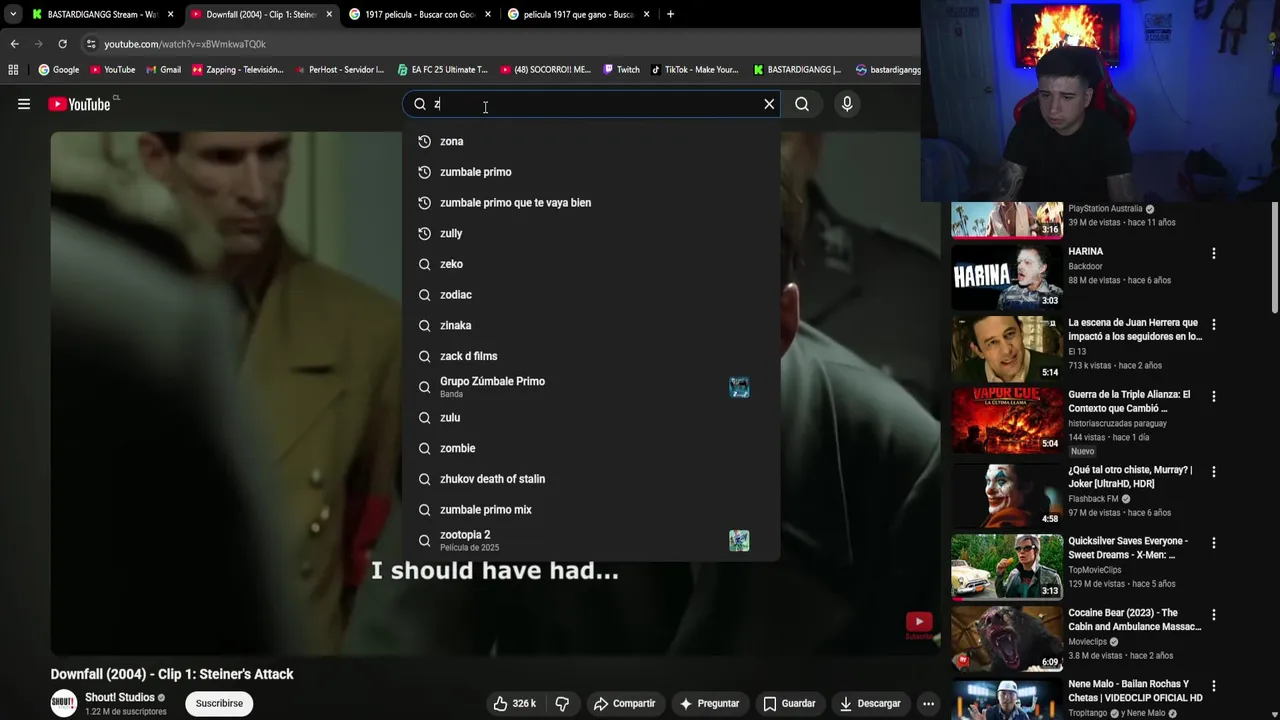Open the Preguntar AI button
This screenshot has width=1280, height=720.
[709, 703]
